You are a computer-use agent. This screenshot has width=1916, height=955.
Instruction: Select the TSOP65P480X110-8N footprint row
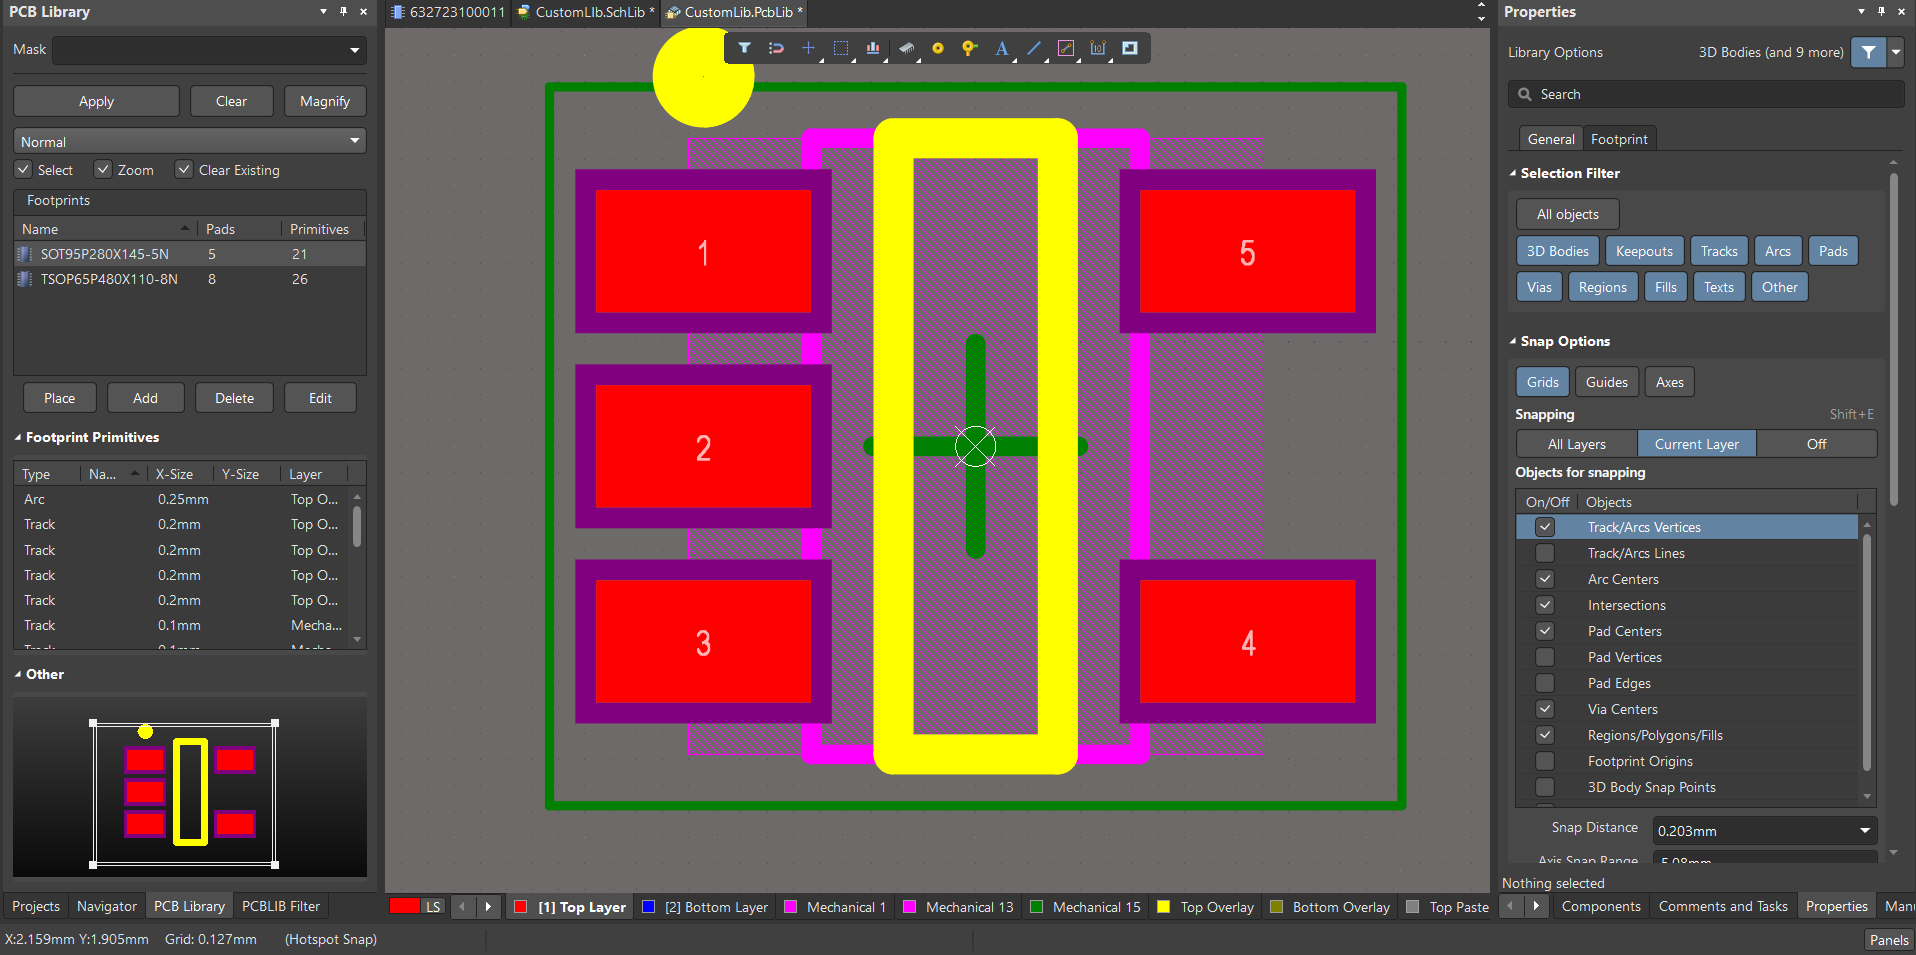[x=109, y=279]
